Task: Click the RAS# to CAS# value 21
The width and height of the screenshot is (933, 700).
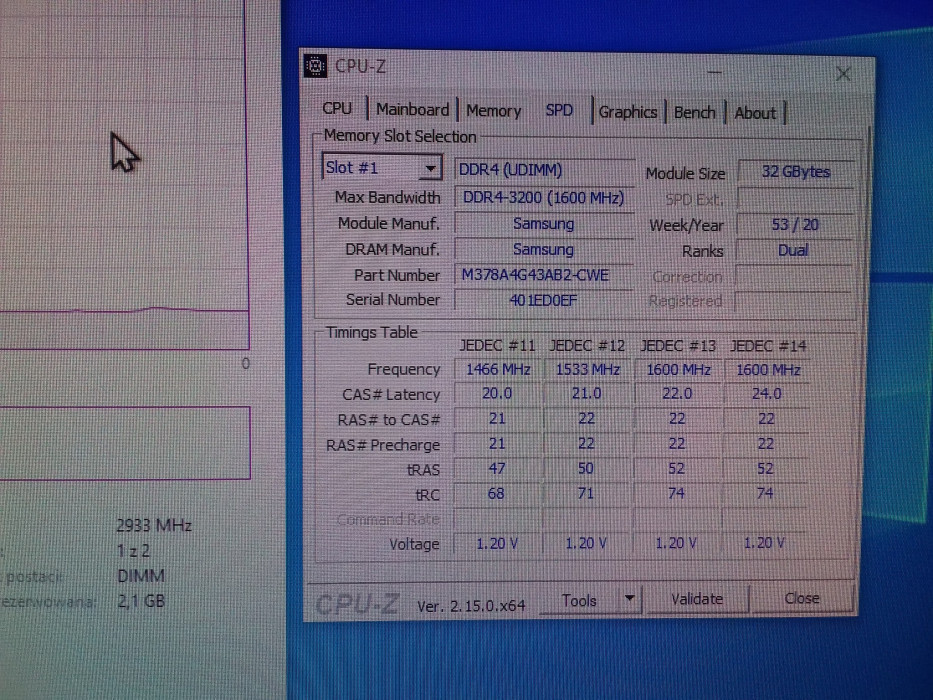Action: click(497, 419)
